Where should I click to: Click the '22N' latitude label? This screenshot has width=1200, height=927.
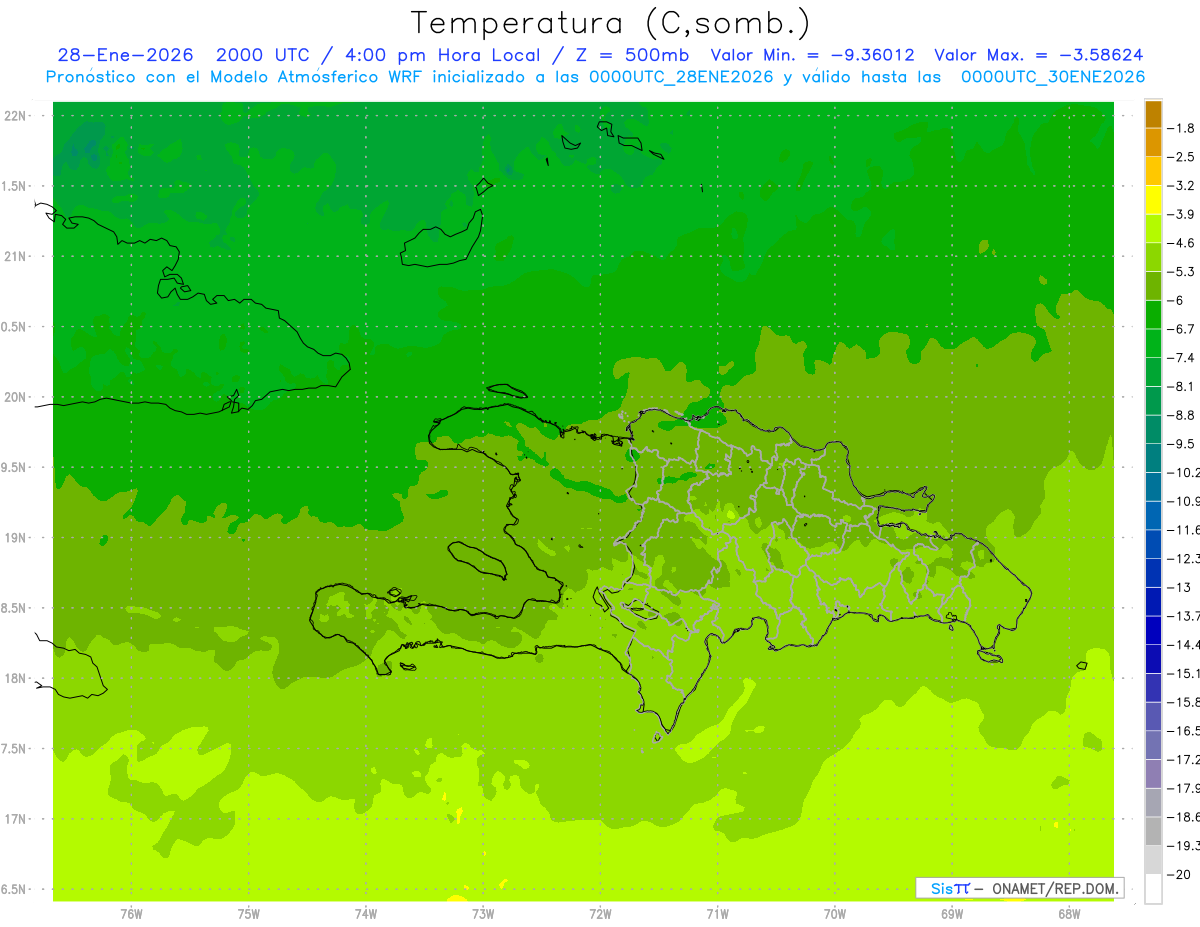[16, 116]
